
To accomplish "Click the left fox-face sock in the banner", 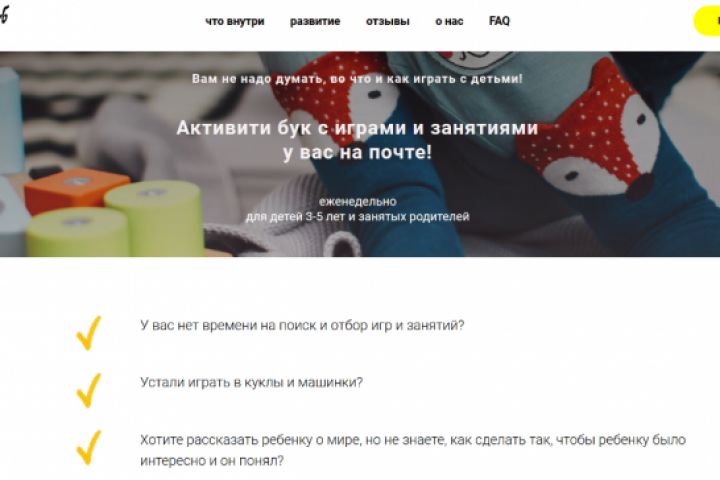I will (x=333, y=94).
